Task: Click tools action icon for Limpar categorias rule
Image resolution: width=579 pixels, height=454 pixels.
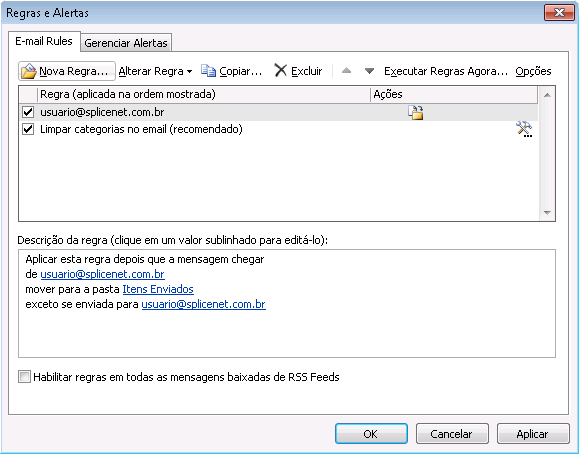Action: [x=524, y=129]
